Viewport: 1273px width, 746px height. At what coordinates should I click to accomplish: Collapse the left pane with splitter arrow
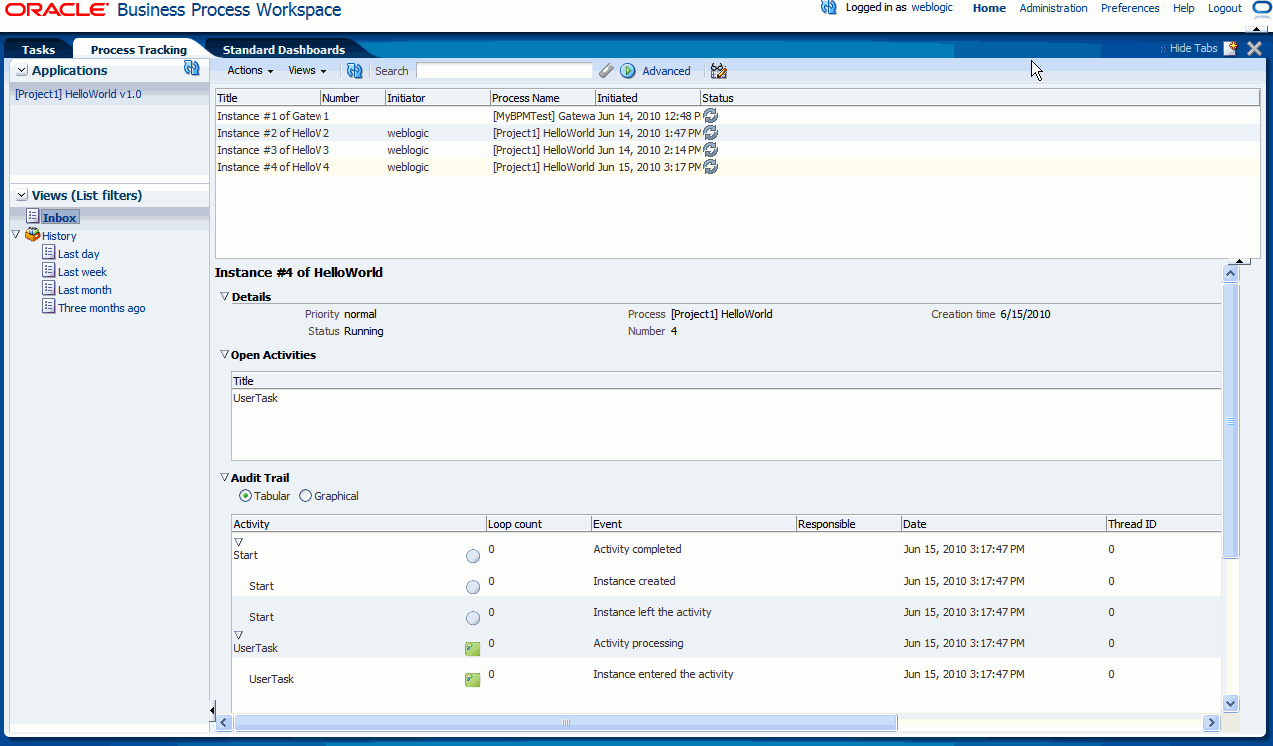[212, 710]
